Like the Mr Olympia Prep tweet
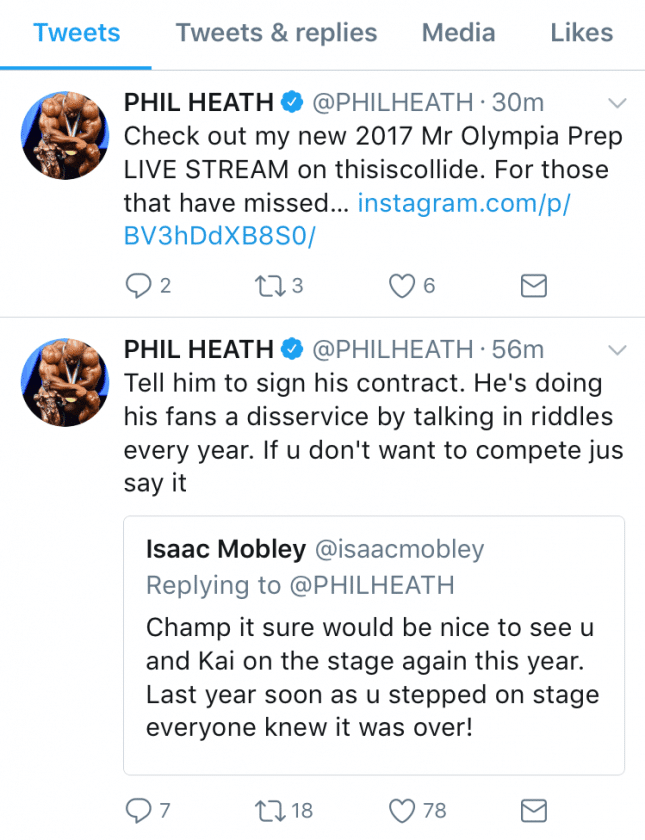The height and width of the screenshot is (840, 645). coord(401,286)
